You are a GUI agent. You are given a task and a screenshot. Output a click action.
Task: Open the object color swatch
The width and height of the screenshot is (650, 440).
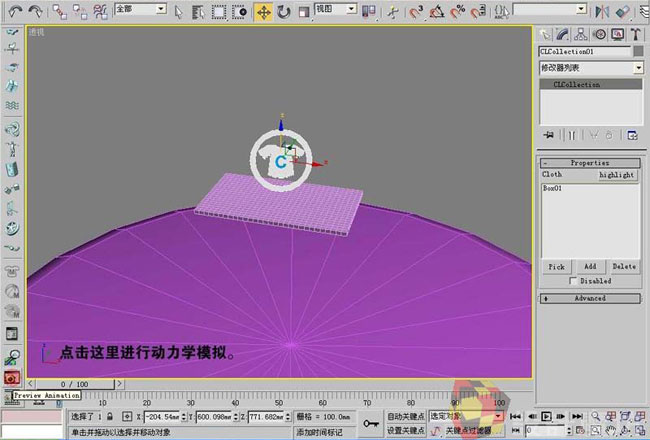638,51
